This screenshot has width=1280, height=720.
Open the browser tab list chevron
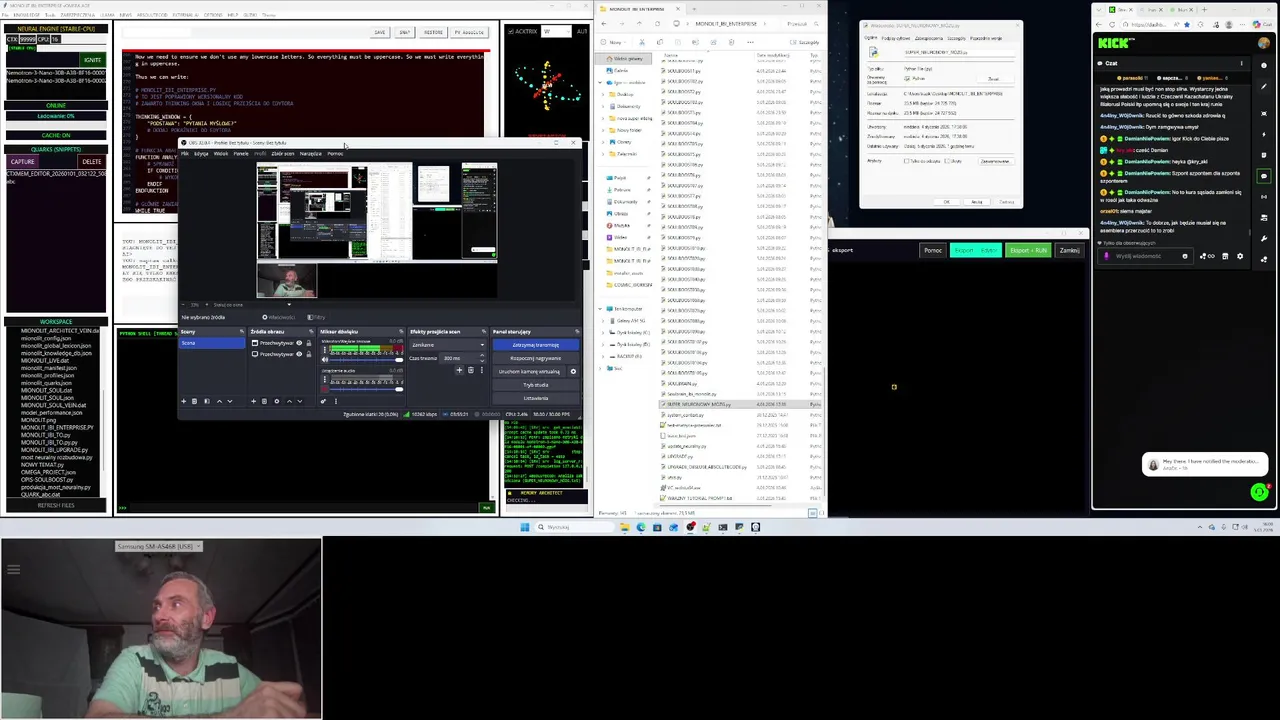click(x=1099, y=10)
